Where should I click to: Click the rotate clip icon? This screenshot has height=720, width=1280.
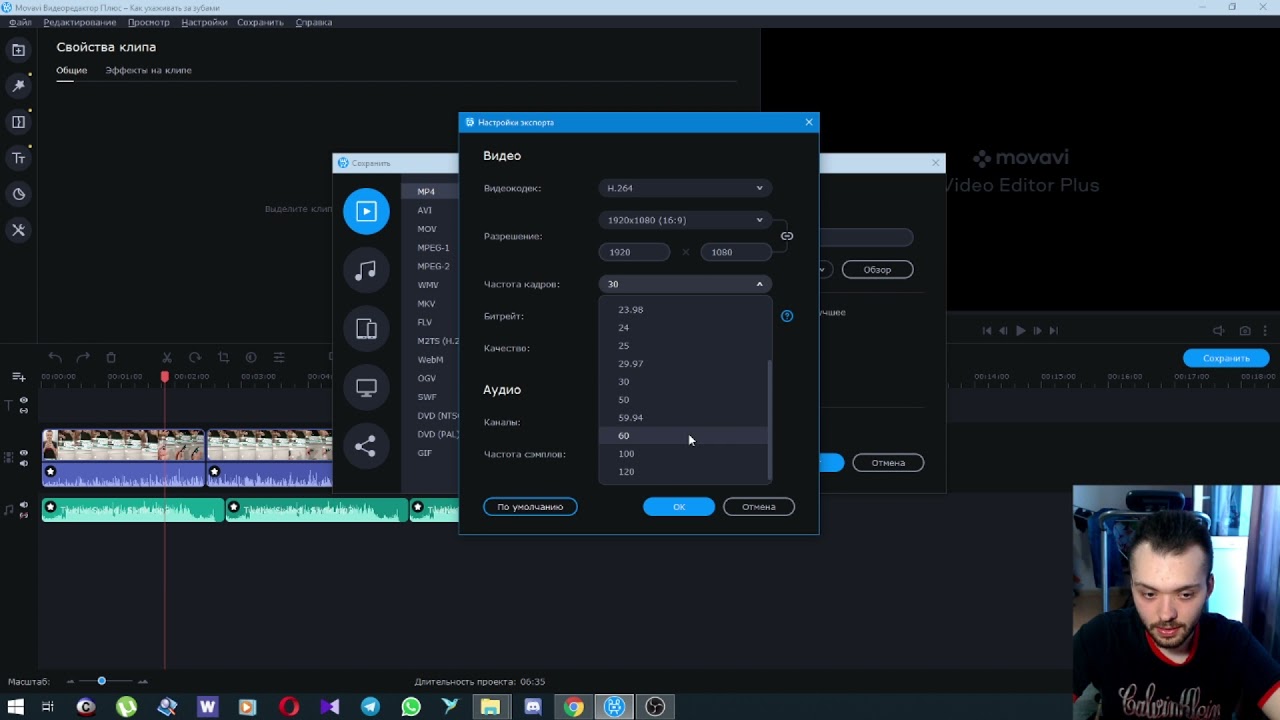(195, 358)
